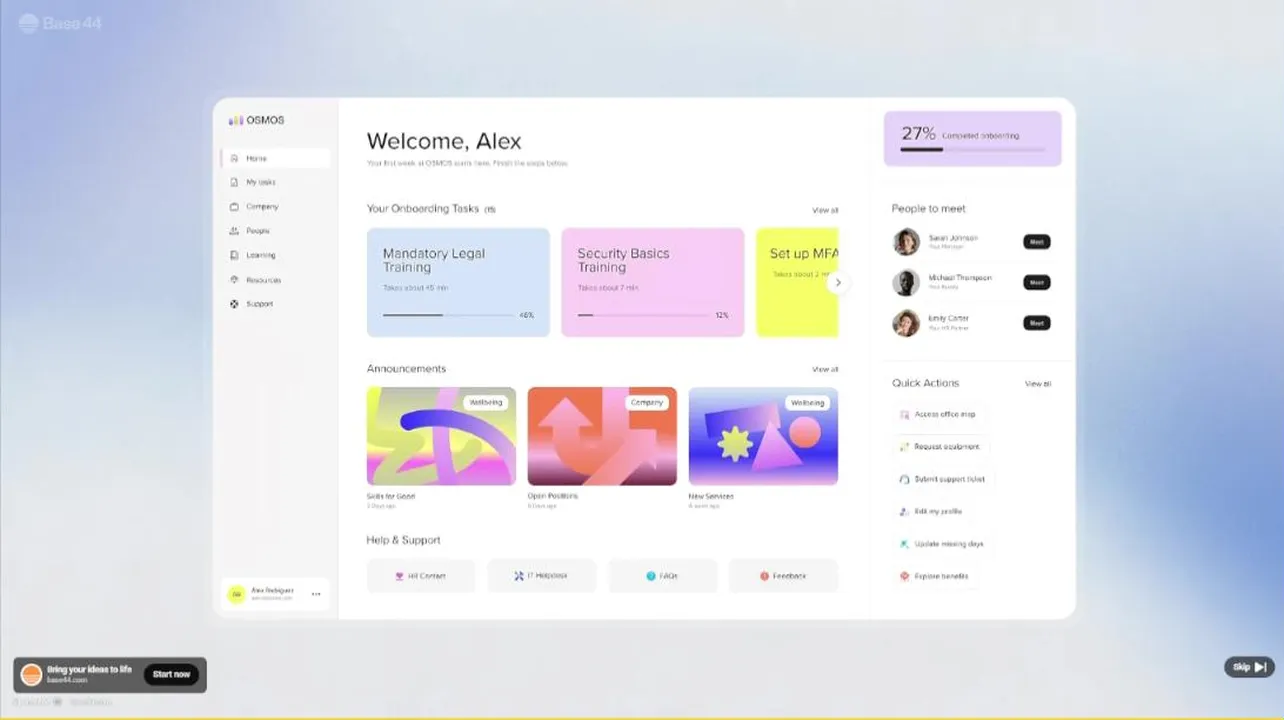Click the Resources sidebar icon
This screenshot has width=1284, height=720.
(x=234, y=280)
